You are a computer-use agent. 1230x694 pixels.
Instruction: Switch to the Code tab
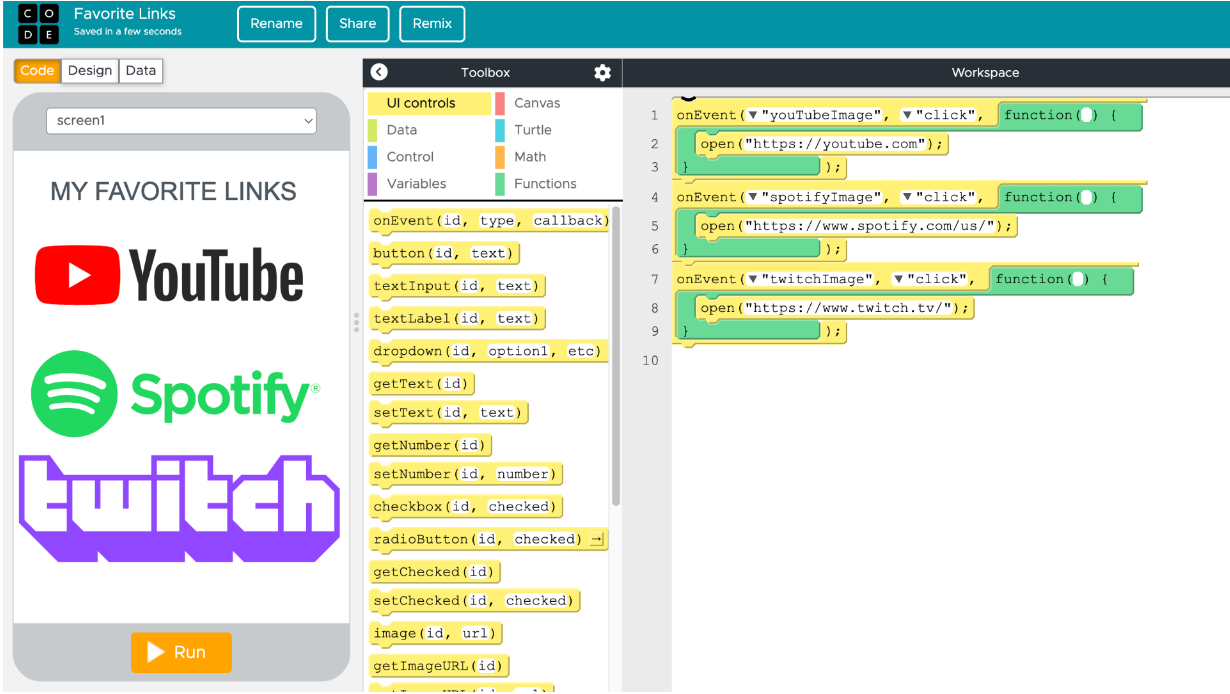(37, 71)
